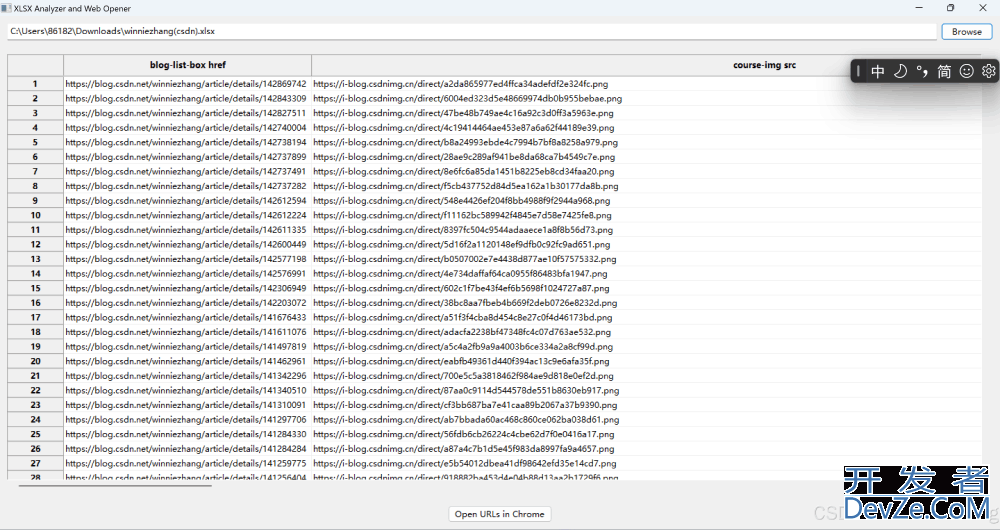Image resolution: width=1000 pixels, height=530 pixels.
Task: Click blog link ending 142737282
Action: click(x=186, y=186)
